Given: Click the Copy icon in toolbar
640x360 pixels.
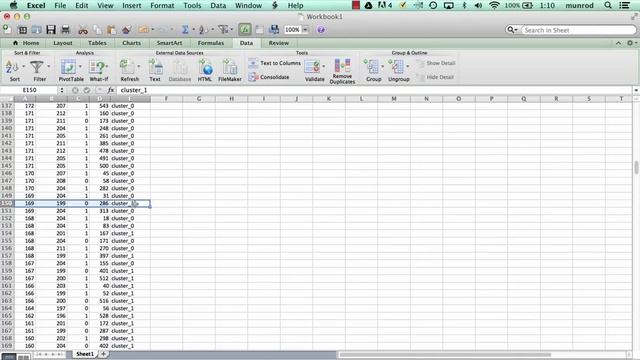Looking at the screenshot, I should 97,29.
